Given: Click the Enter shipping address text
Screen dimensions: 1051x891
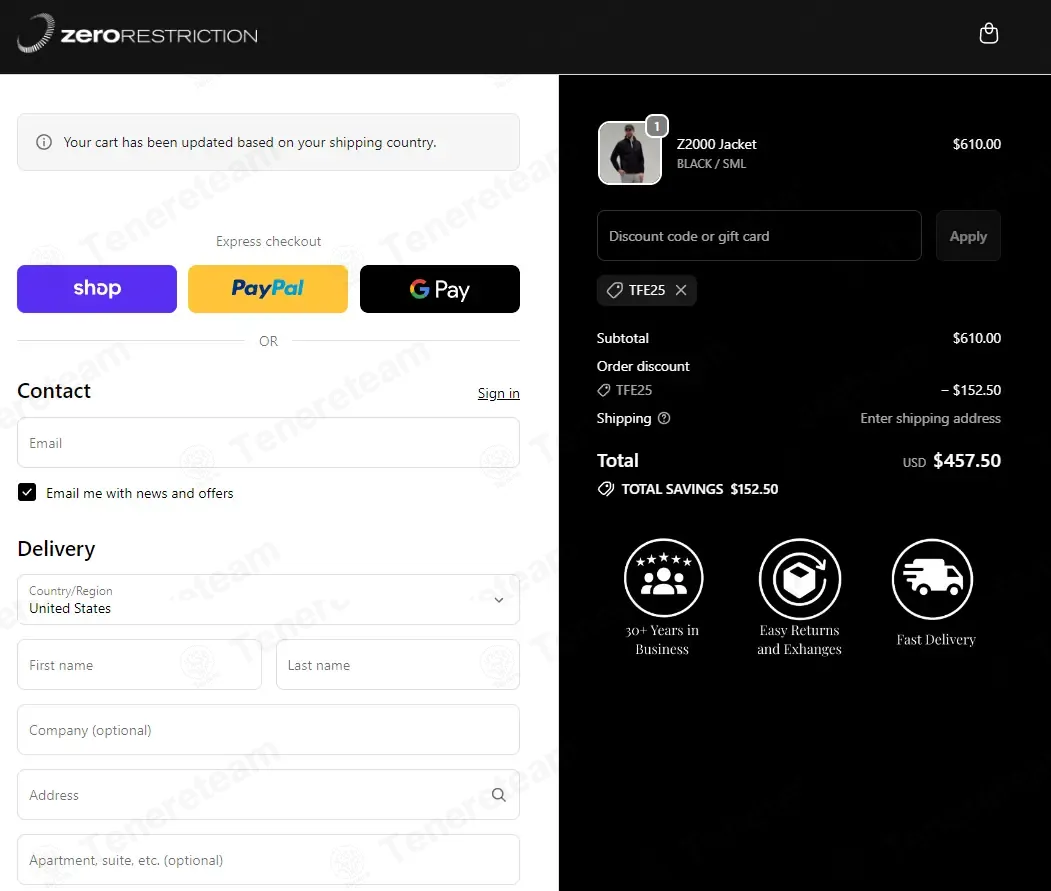Looking at the screenshot, I should coord(930,418).
